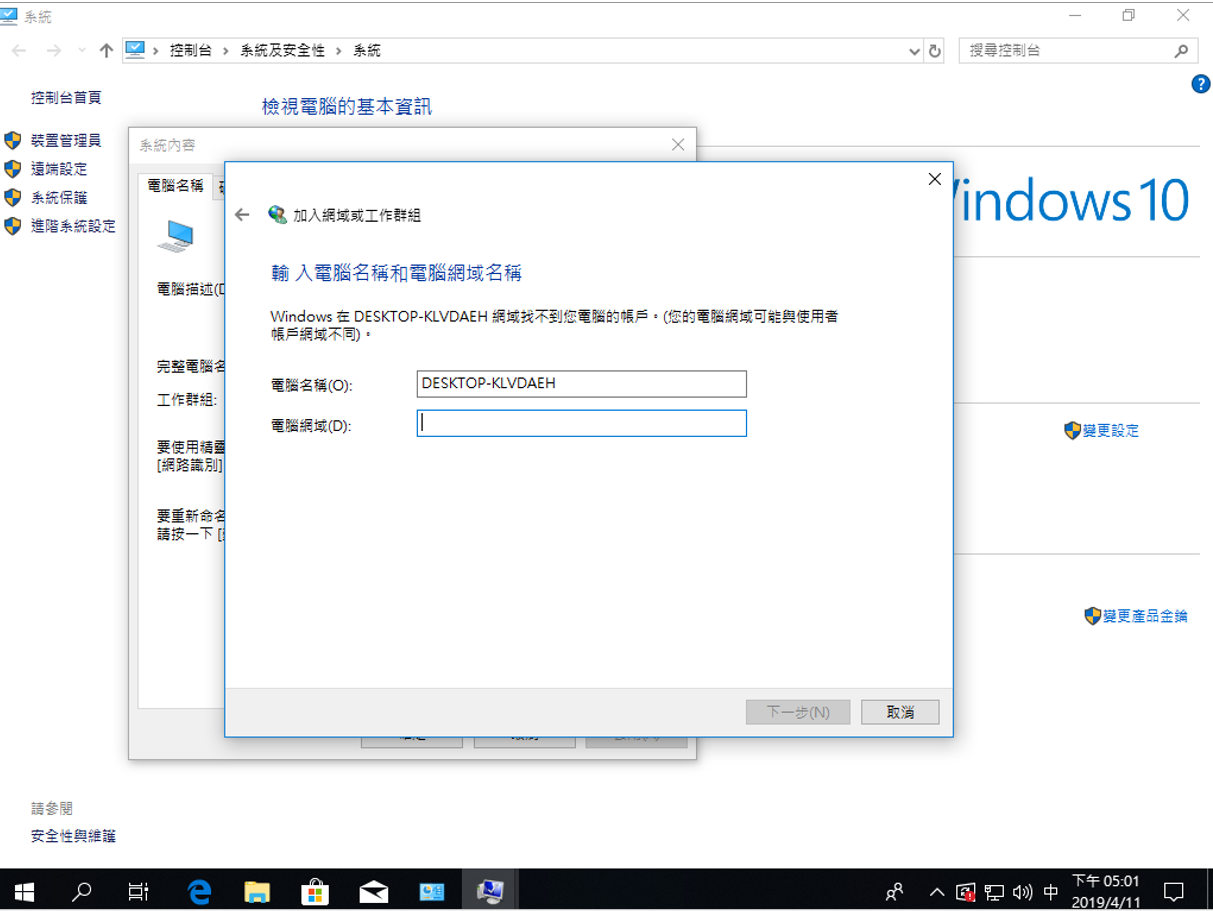Viewport: 1213px width, 911px height.
Task: Click the volume speaker tray icon
Action: pos(1022,891)
